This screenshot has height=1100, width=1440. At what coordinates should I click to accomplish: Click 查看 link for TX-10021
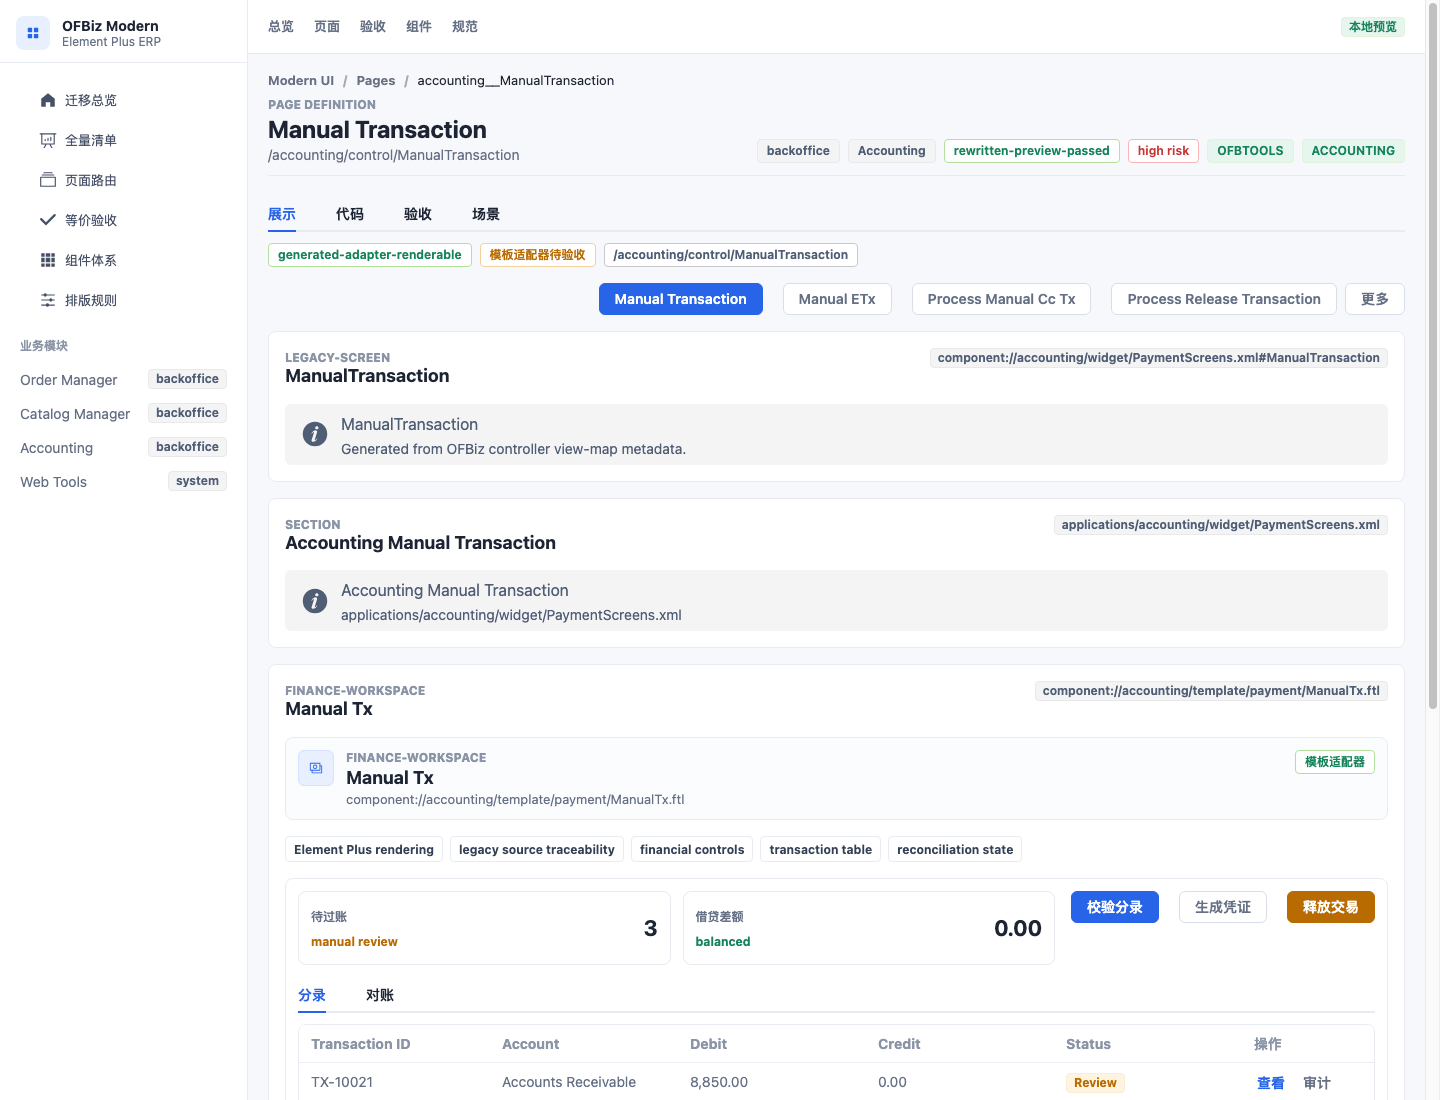pyautogui.click(x=1271, y=1083)
